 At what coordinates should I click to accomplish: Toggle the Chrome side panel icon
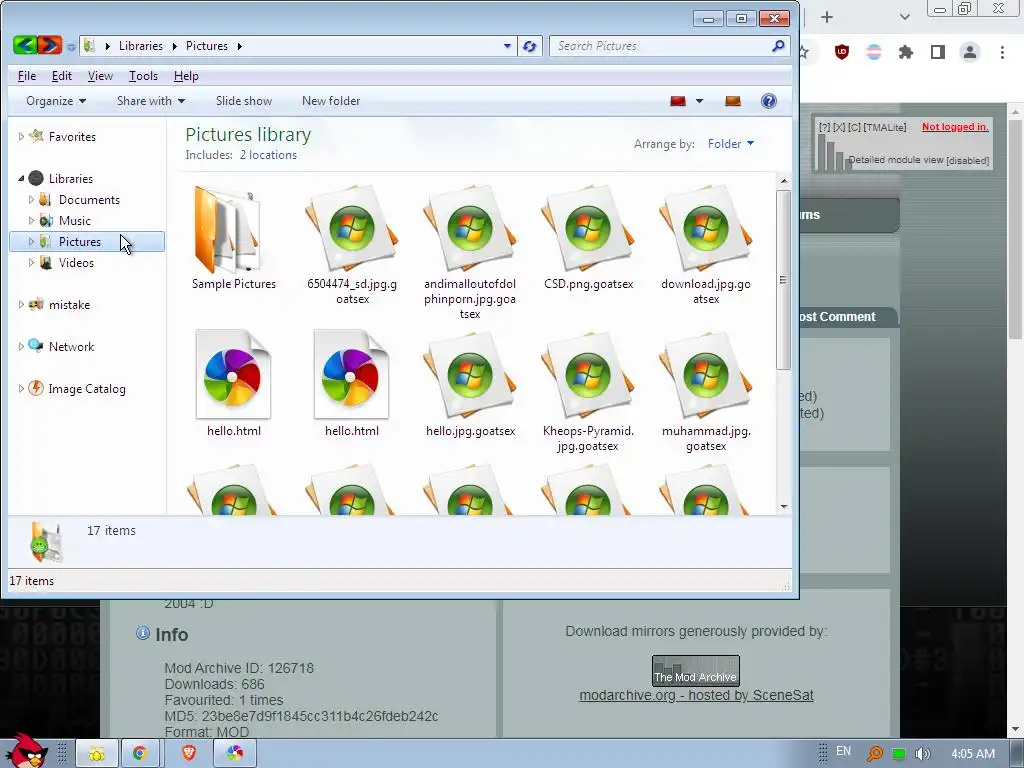[938, 52]
